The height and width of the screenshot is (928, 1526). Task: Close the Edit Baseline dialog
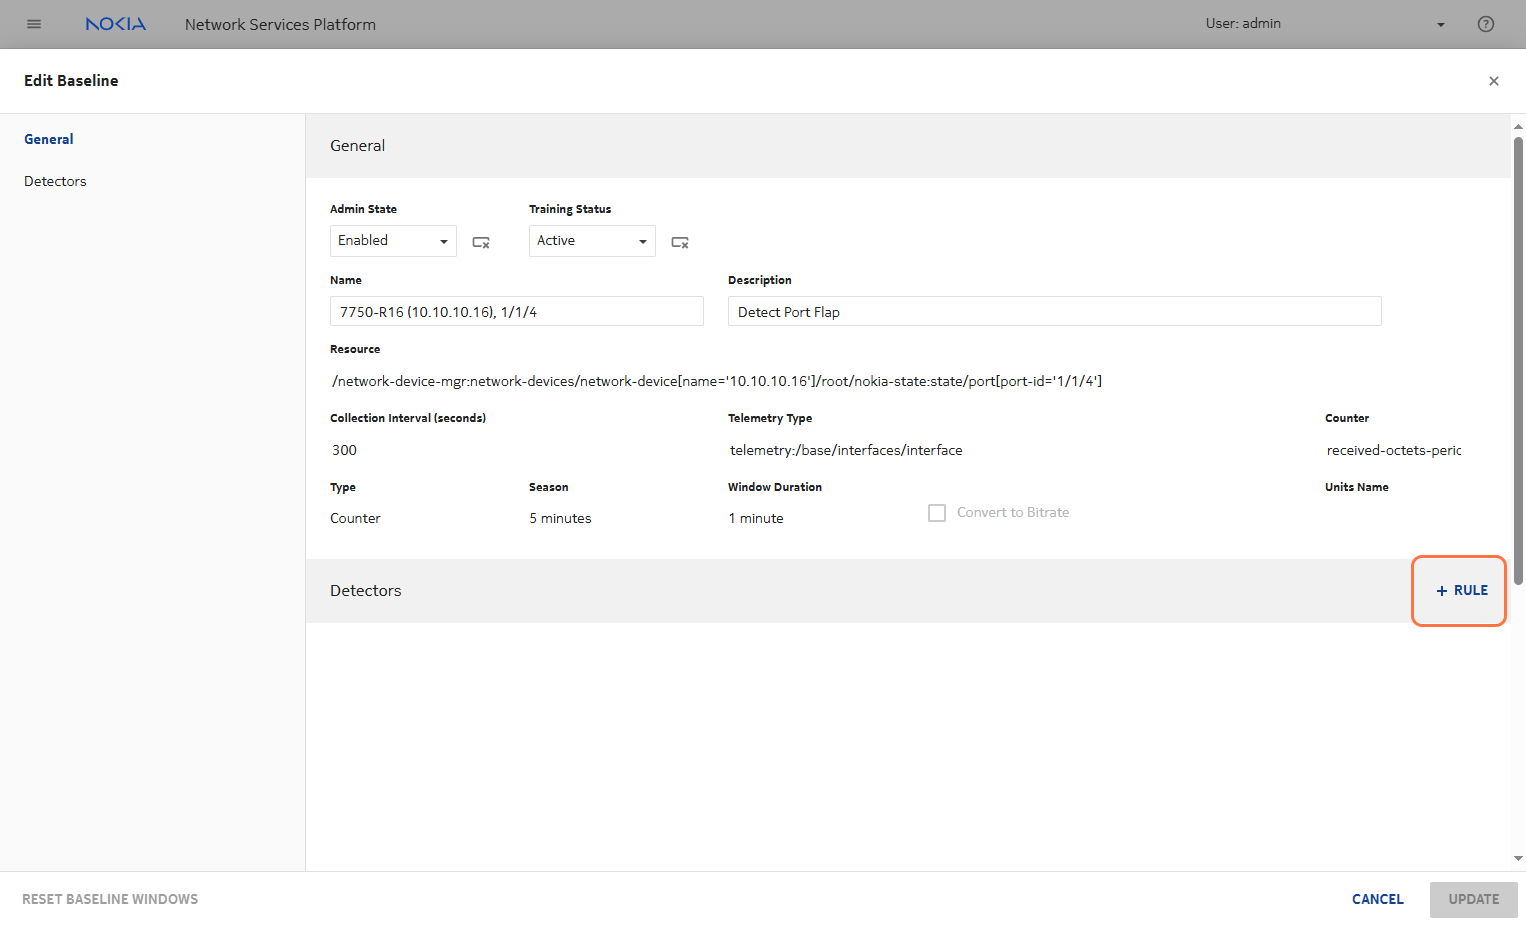[1493, 81]
